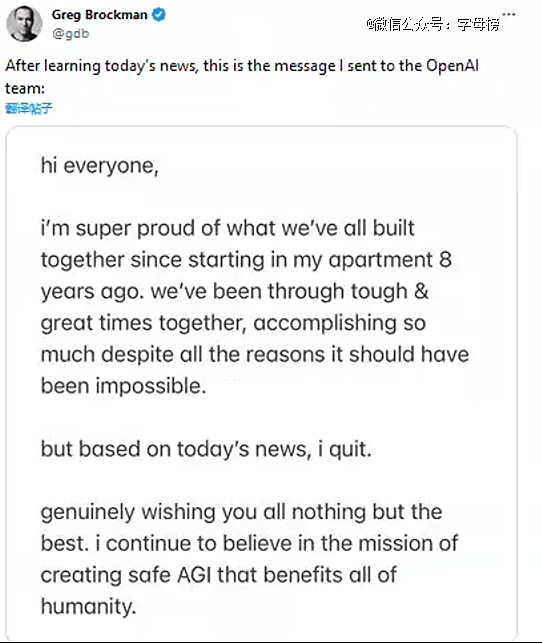Select the 'hi everyone,' greeting line
Image resolution: width=542 pixels, height=643 pixels.
[100, 166]
